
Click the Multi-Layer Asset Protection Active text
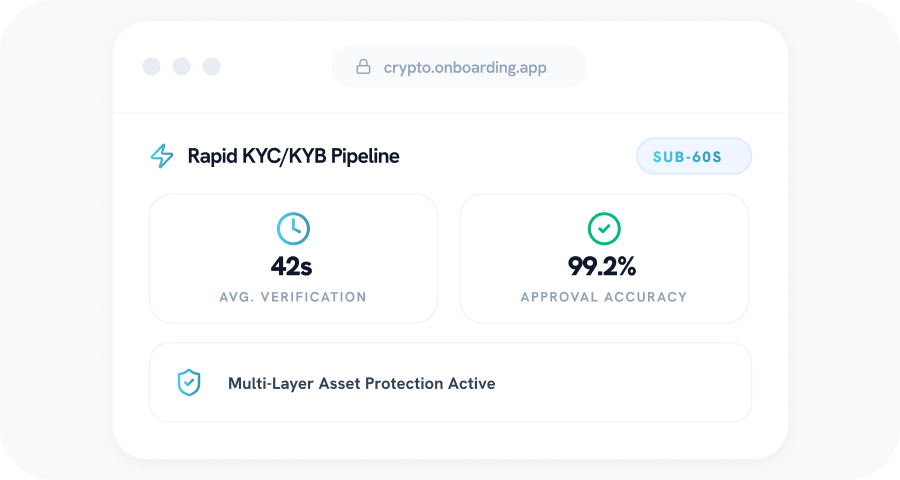(x=361, y=383)
